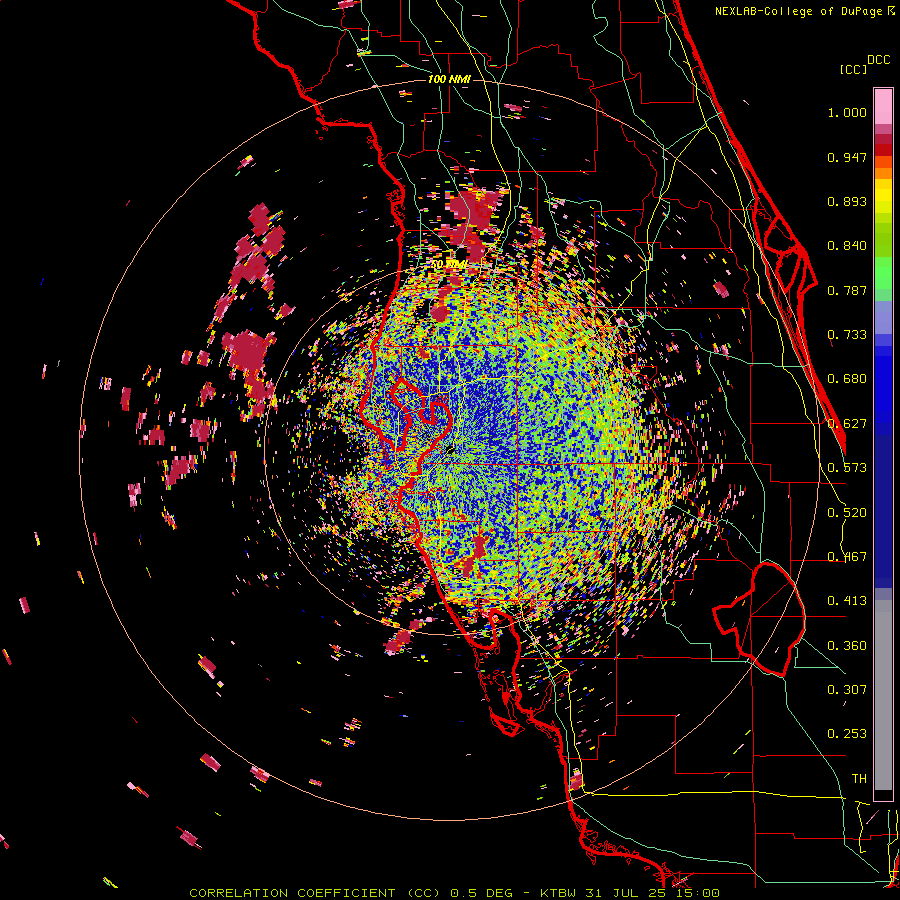The height and width of the screenshot is (900, 900).
Task: Click the 0.360 scale value
Action: 847,646
